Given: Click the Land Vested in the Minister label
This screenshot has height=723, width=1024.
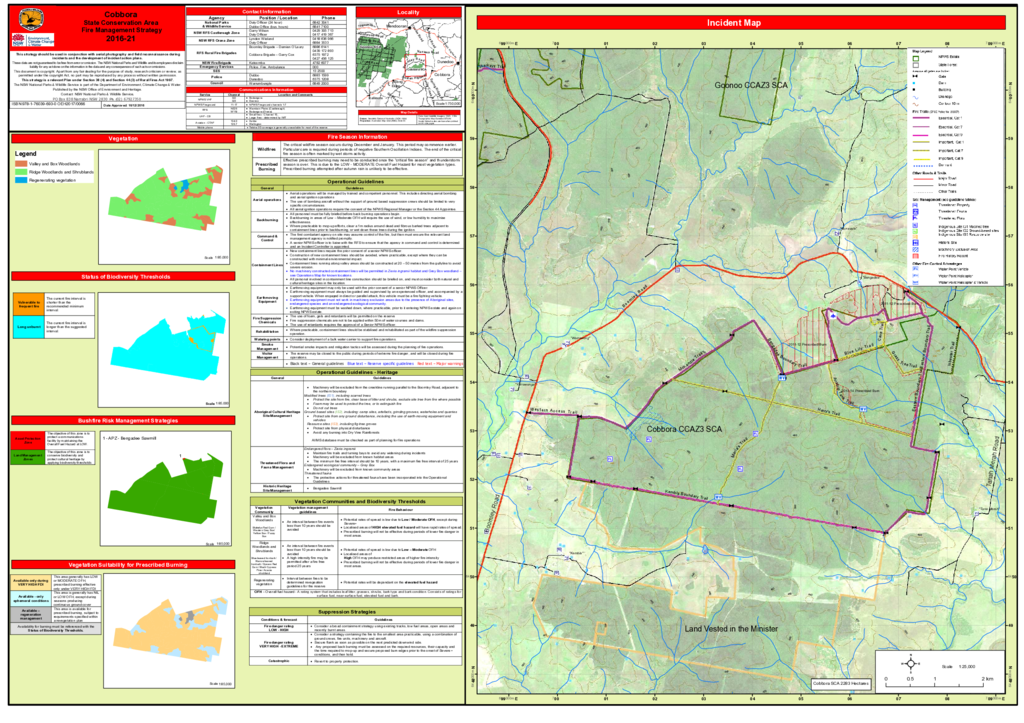Looking at the screenshot, I should point(731,628).
